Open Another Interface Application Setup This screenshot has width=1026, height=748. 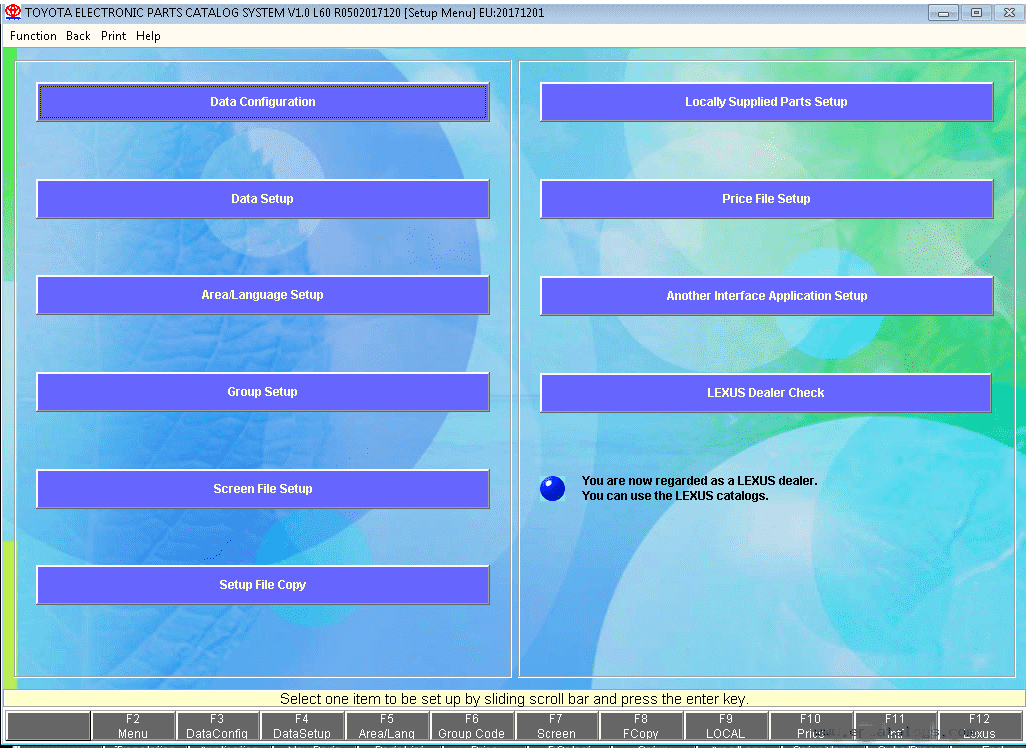[x=766, y=296]
